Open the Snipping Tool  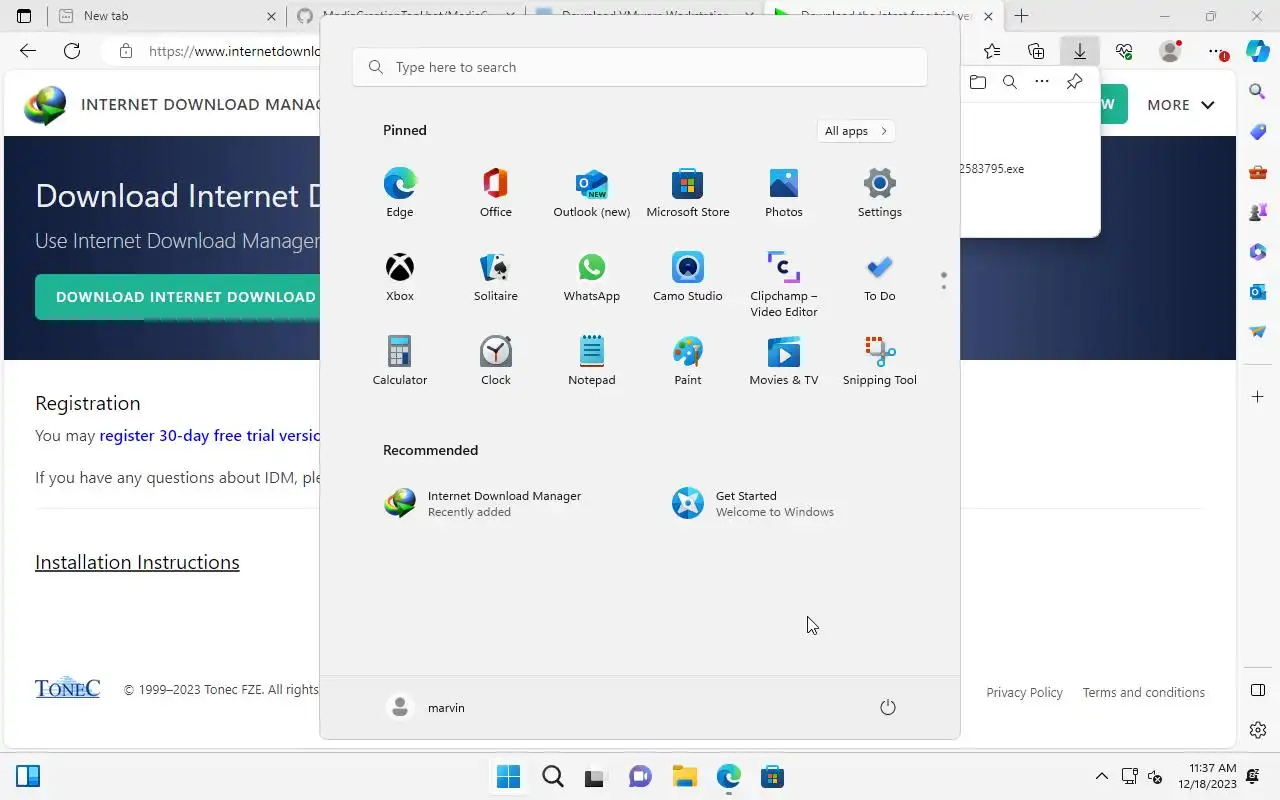(x=880, y=360)
